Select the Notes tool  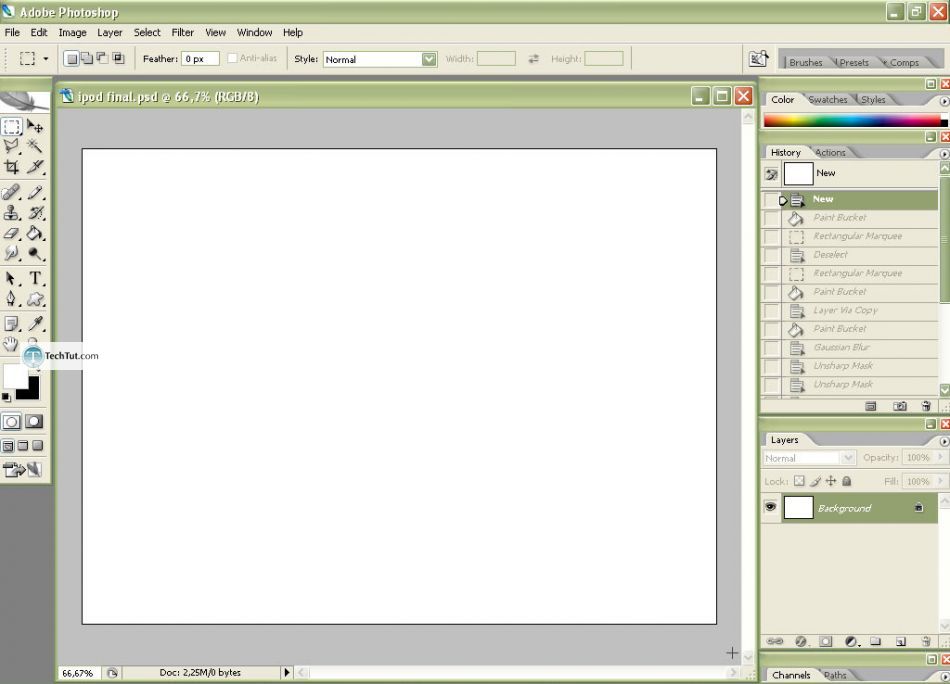pyautogui.click(x=12, y=324)
